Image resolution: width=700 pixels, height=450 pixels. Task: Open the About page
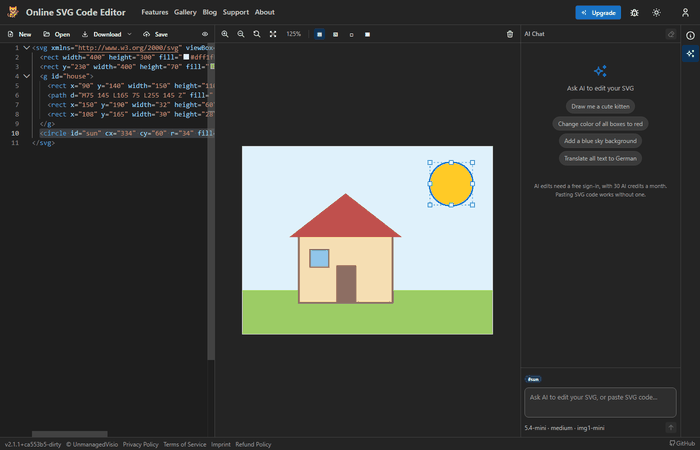(x=264, y=12)
